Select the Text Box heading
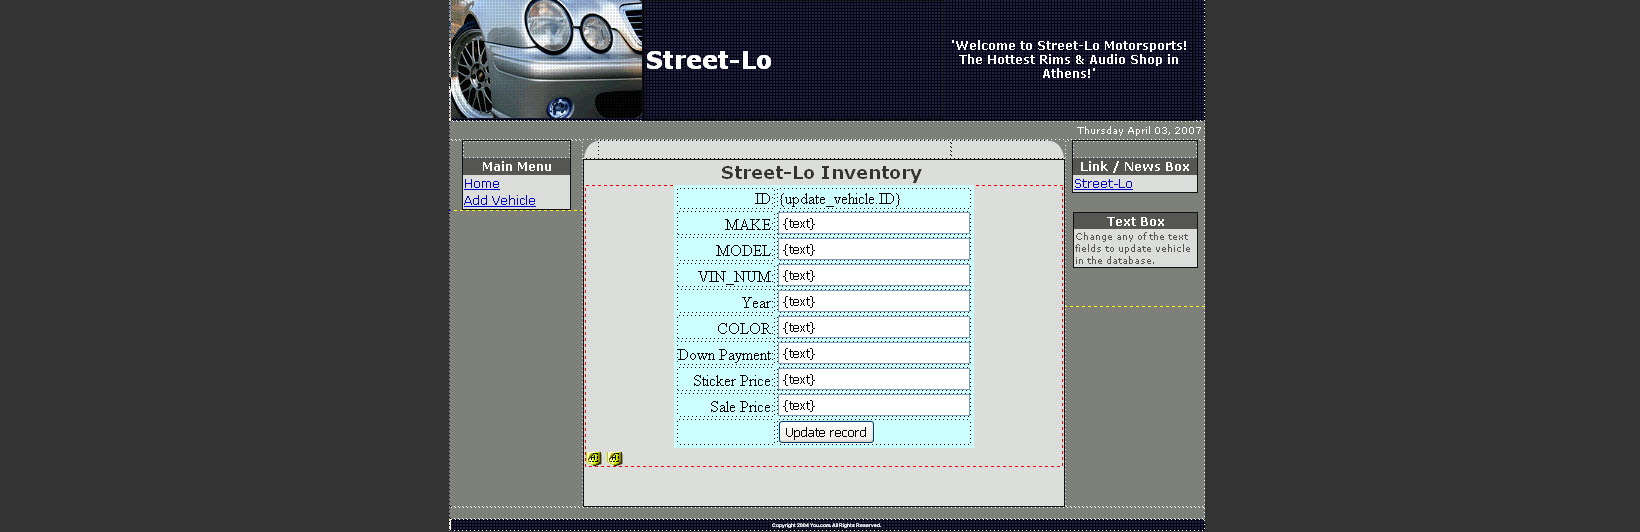 [1135, 222]
